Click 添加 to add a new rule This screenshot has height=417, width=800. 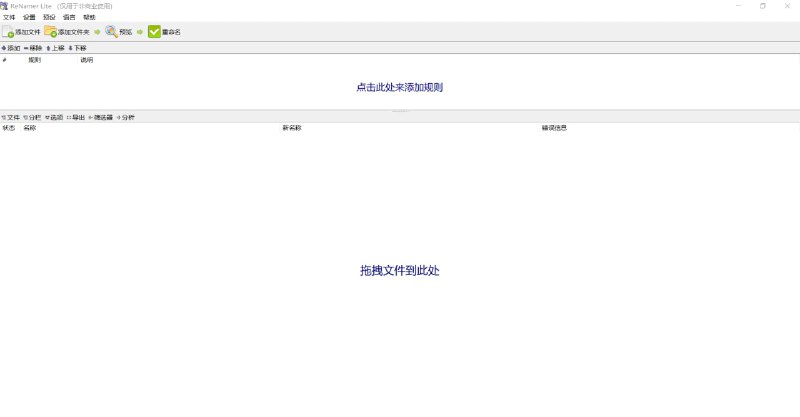pos(11,48)
